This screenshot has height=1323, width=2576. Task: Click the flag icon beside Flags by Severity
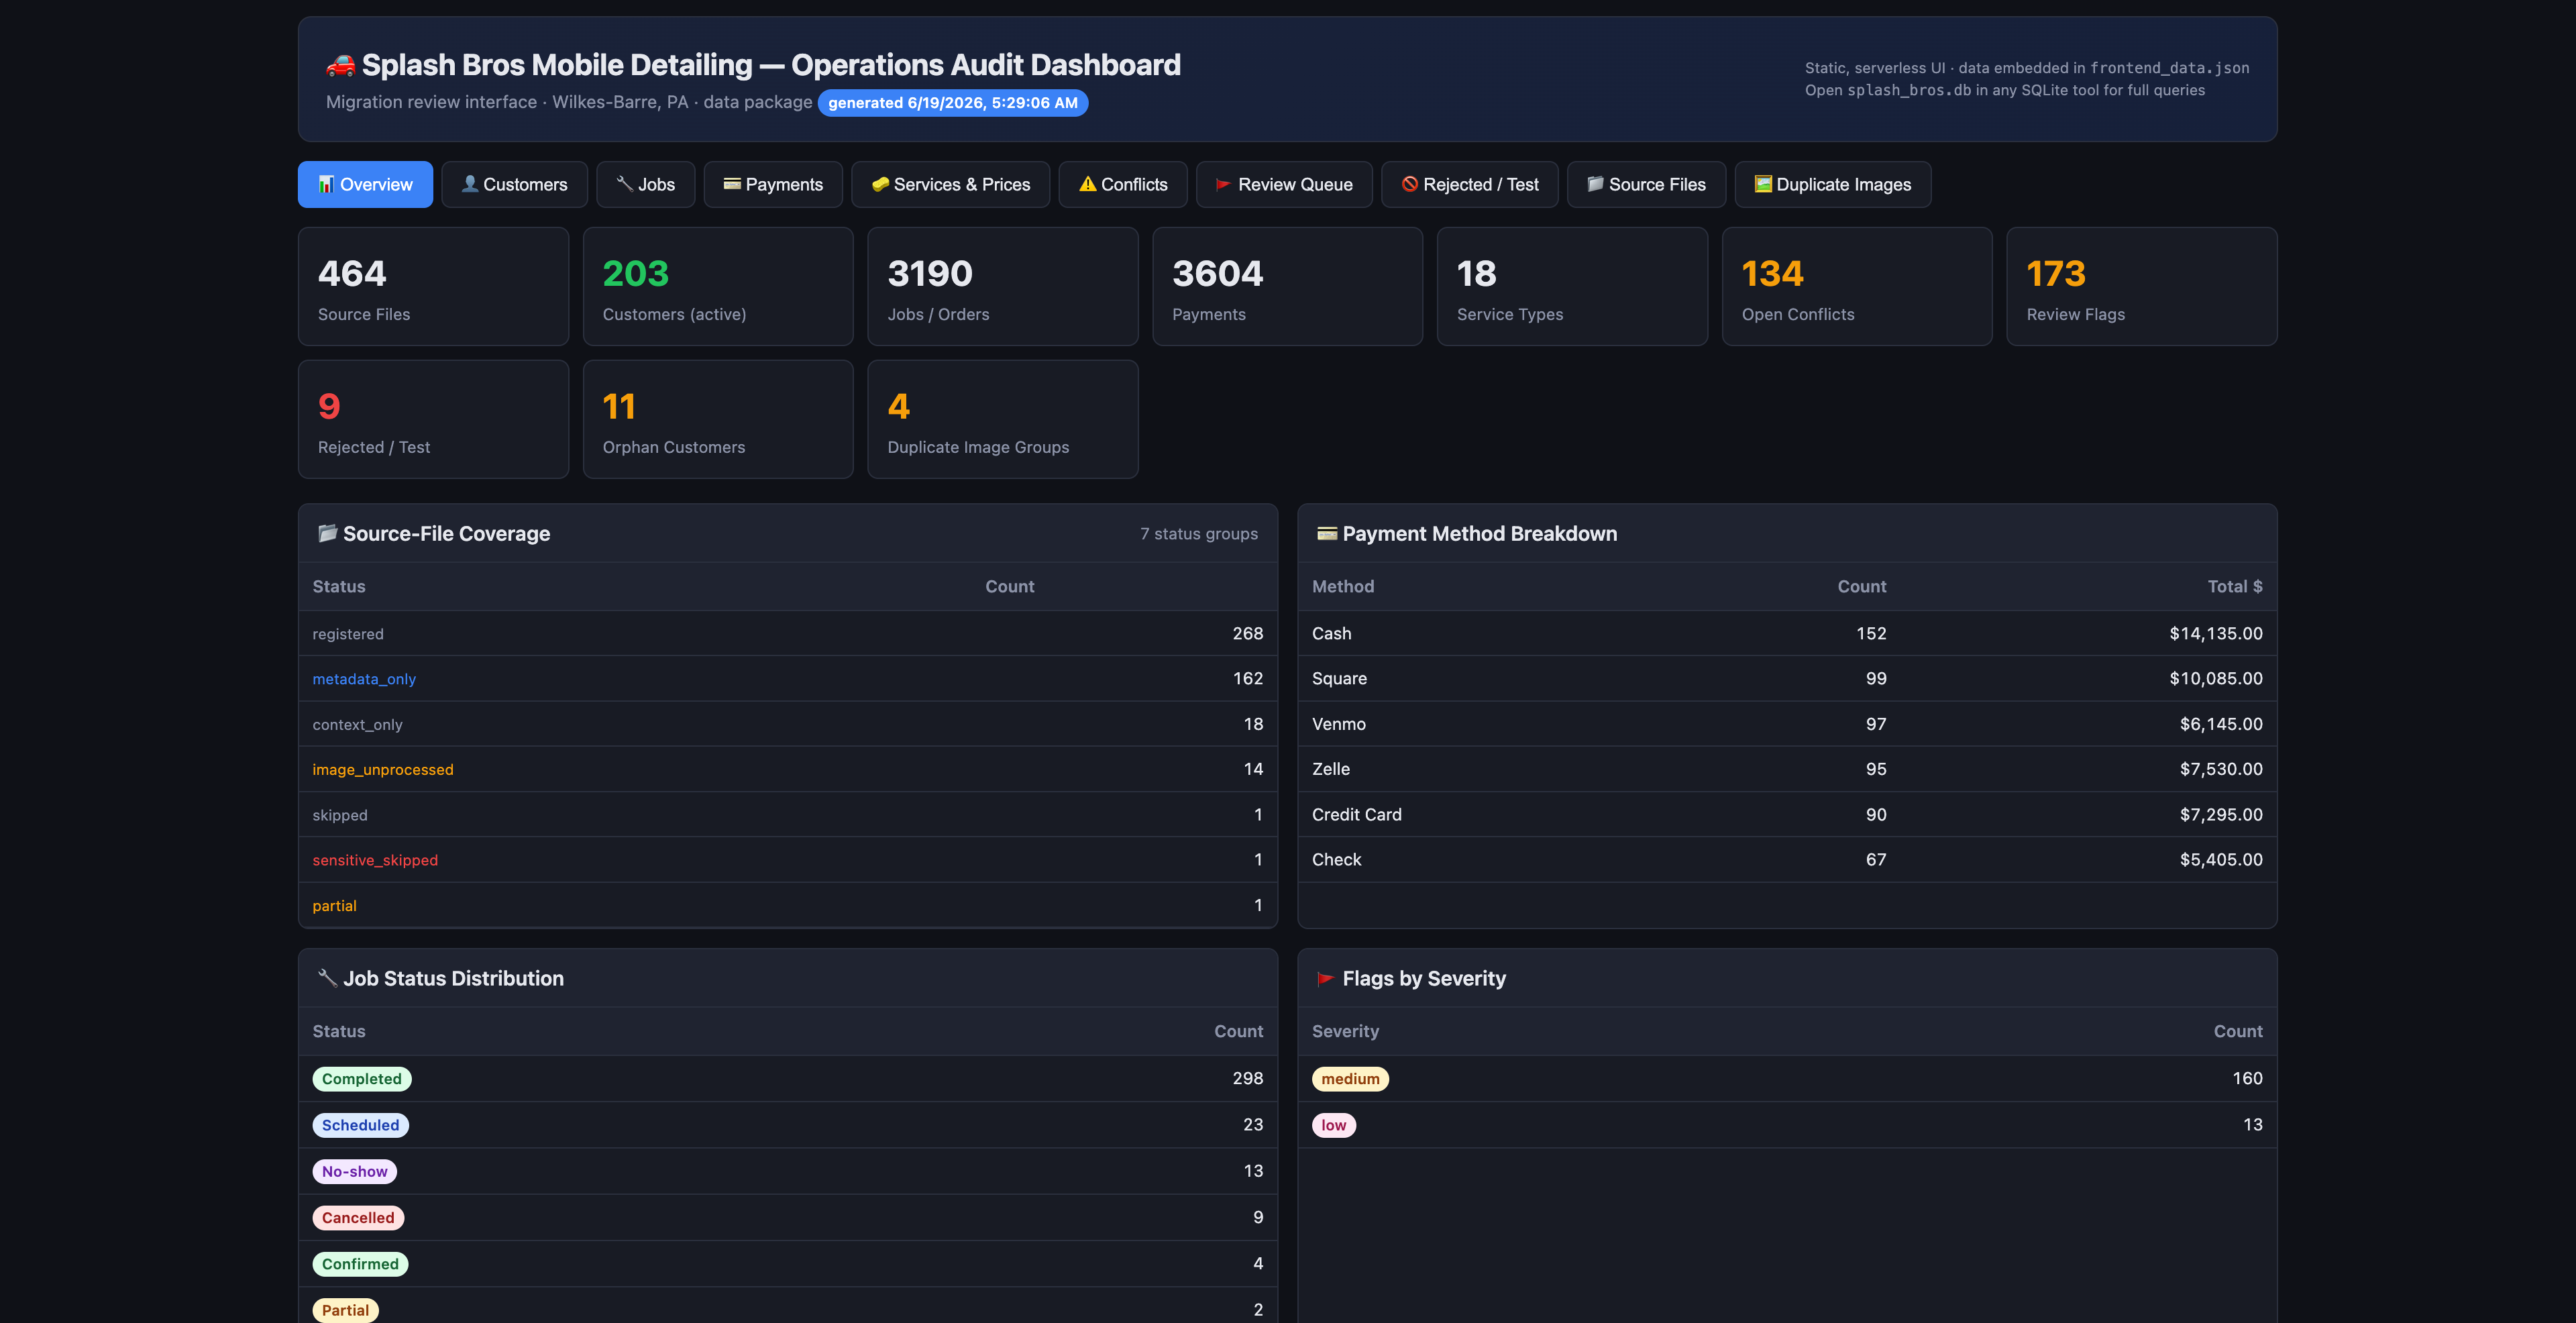1326,978
